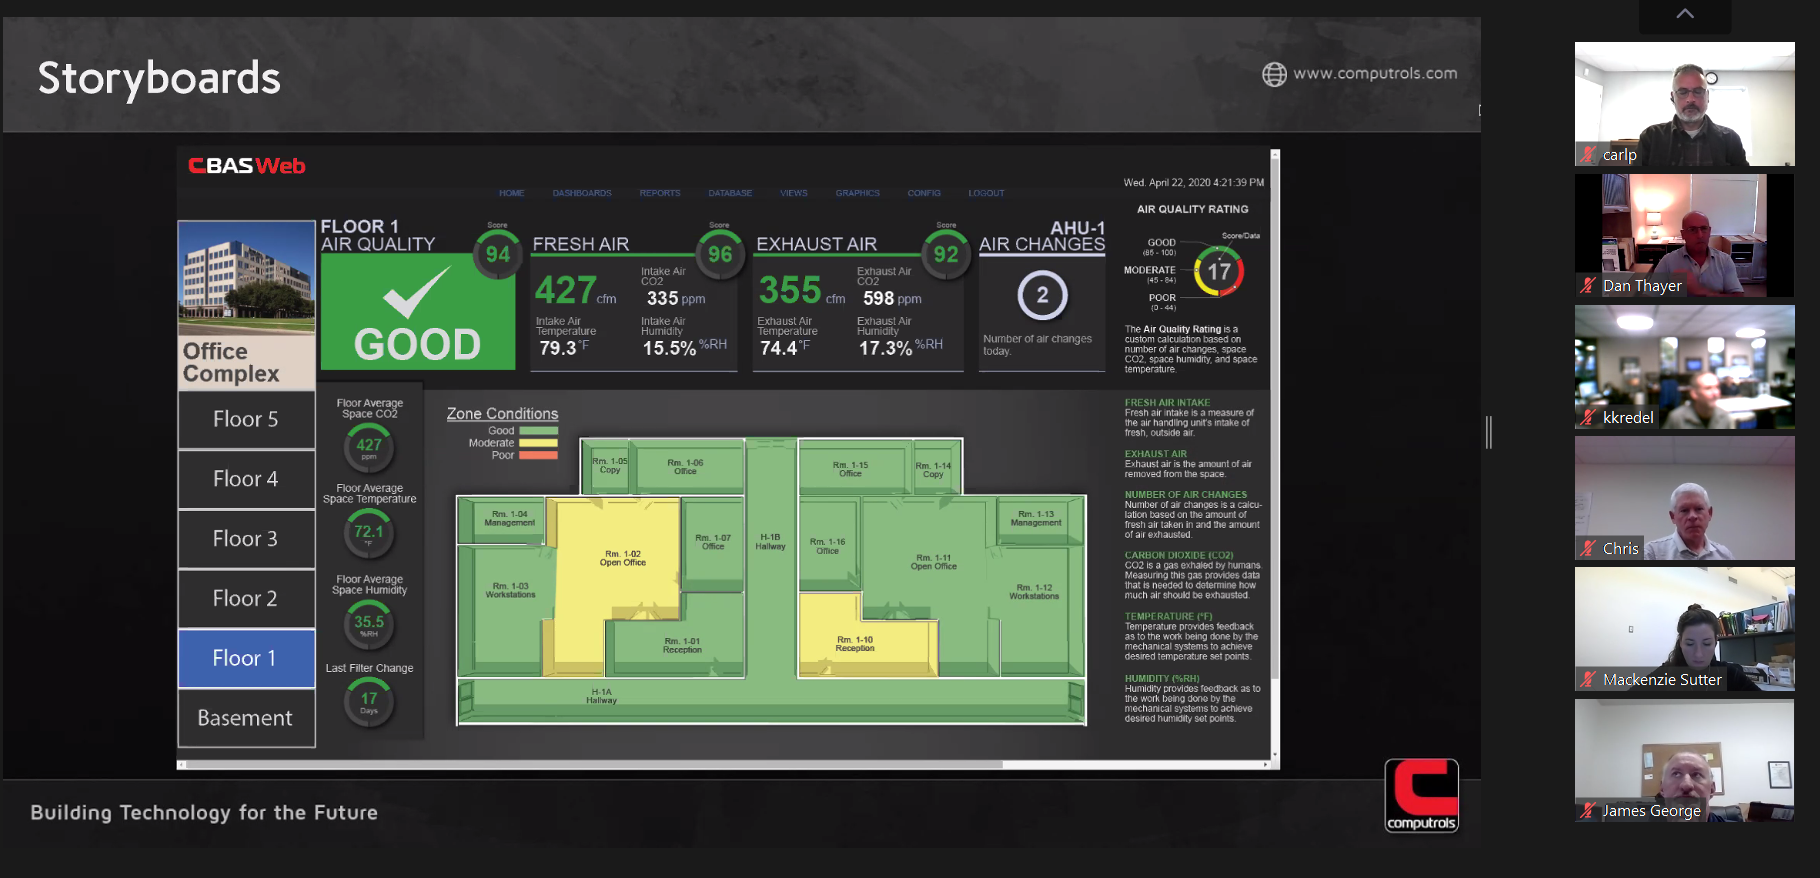Select the Floor 3 button

[x=246, y=539]
